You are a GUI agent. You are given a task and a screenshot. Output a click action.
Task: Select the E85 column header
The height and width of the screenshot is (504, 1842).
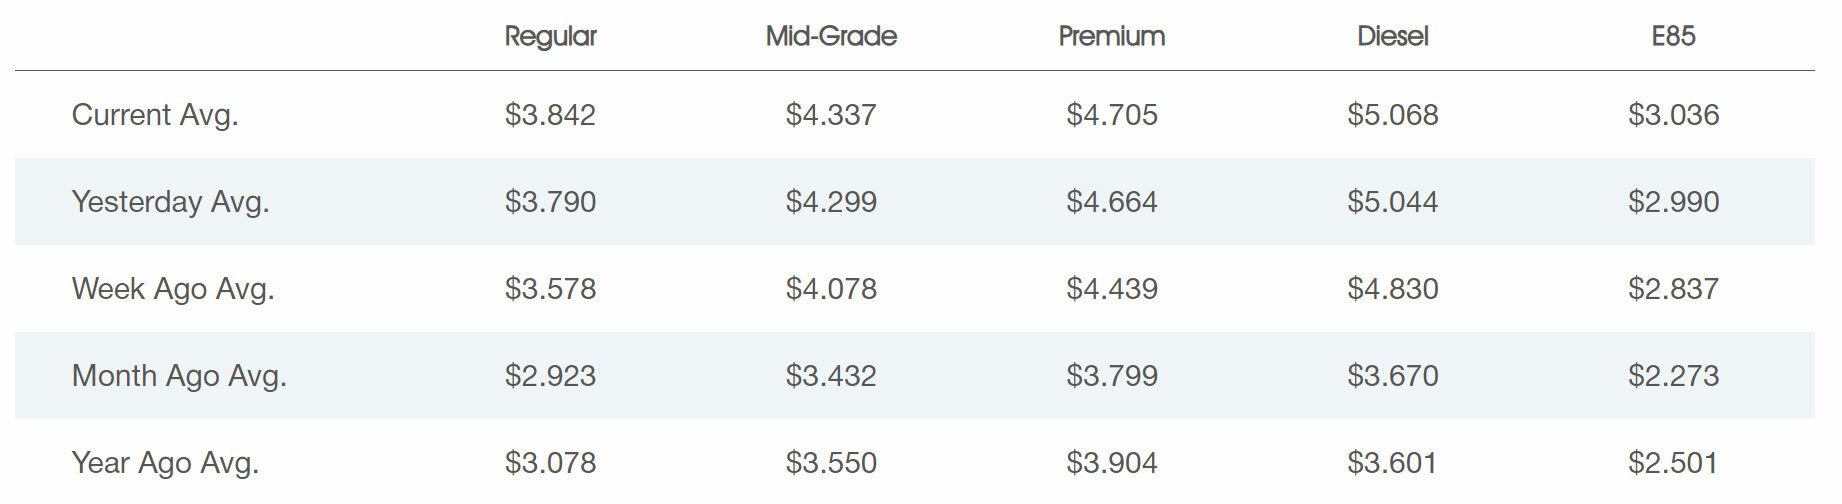coord(1673,36)
